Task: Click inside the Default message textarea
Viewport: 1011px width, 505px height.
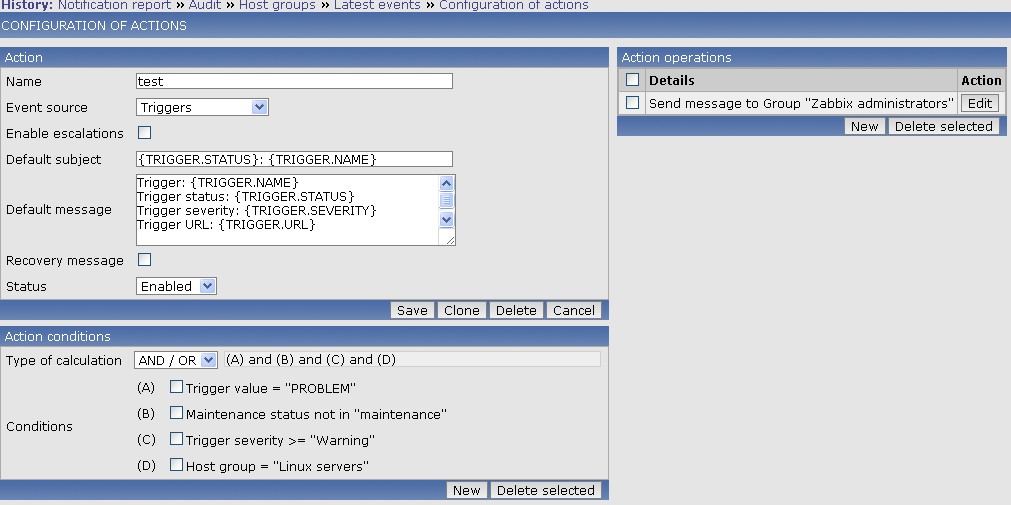Action: 287,210
